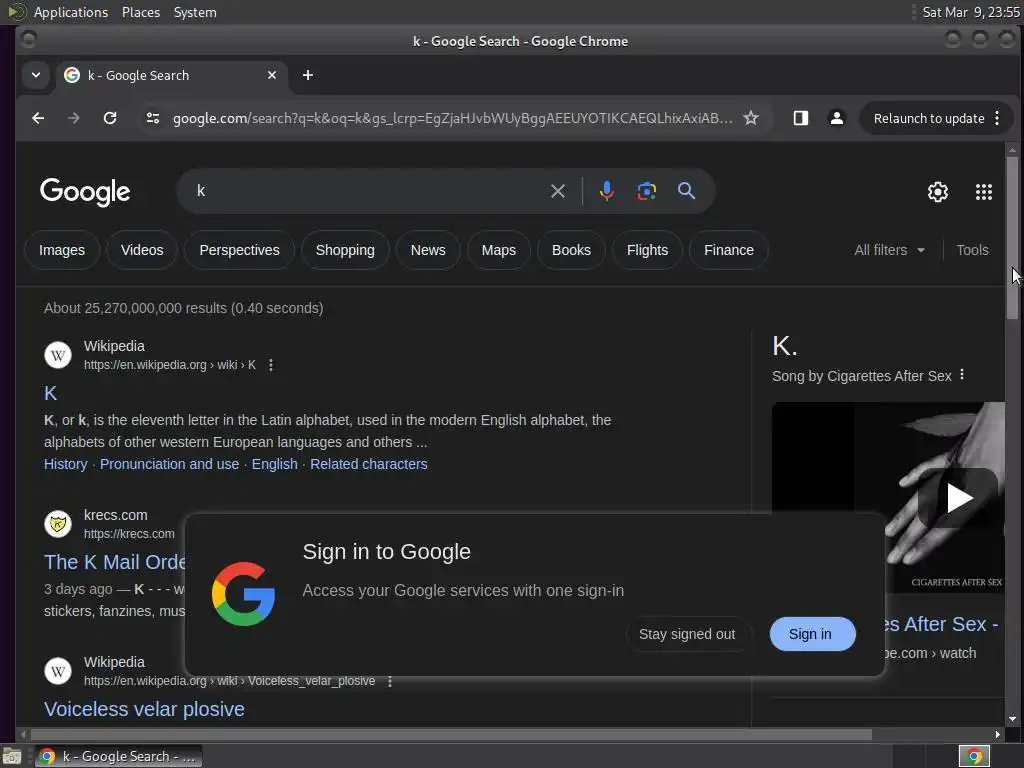The image size is (1024, 768).
Task: Expand All filters dropdown
Action: 889,250
